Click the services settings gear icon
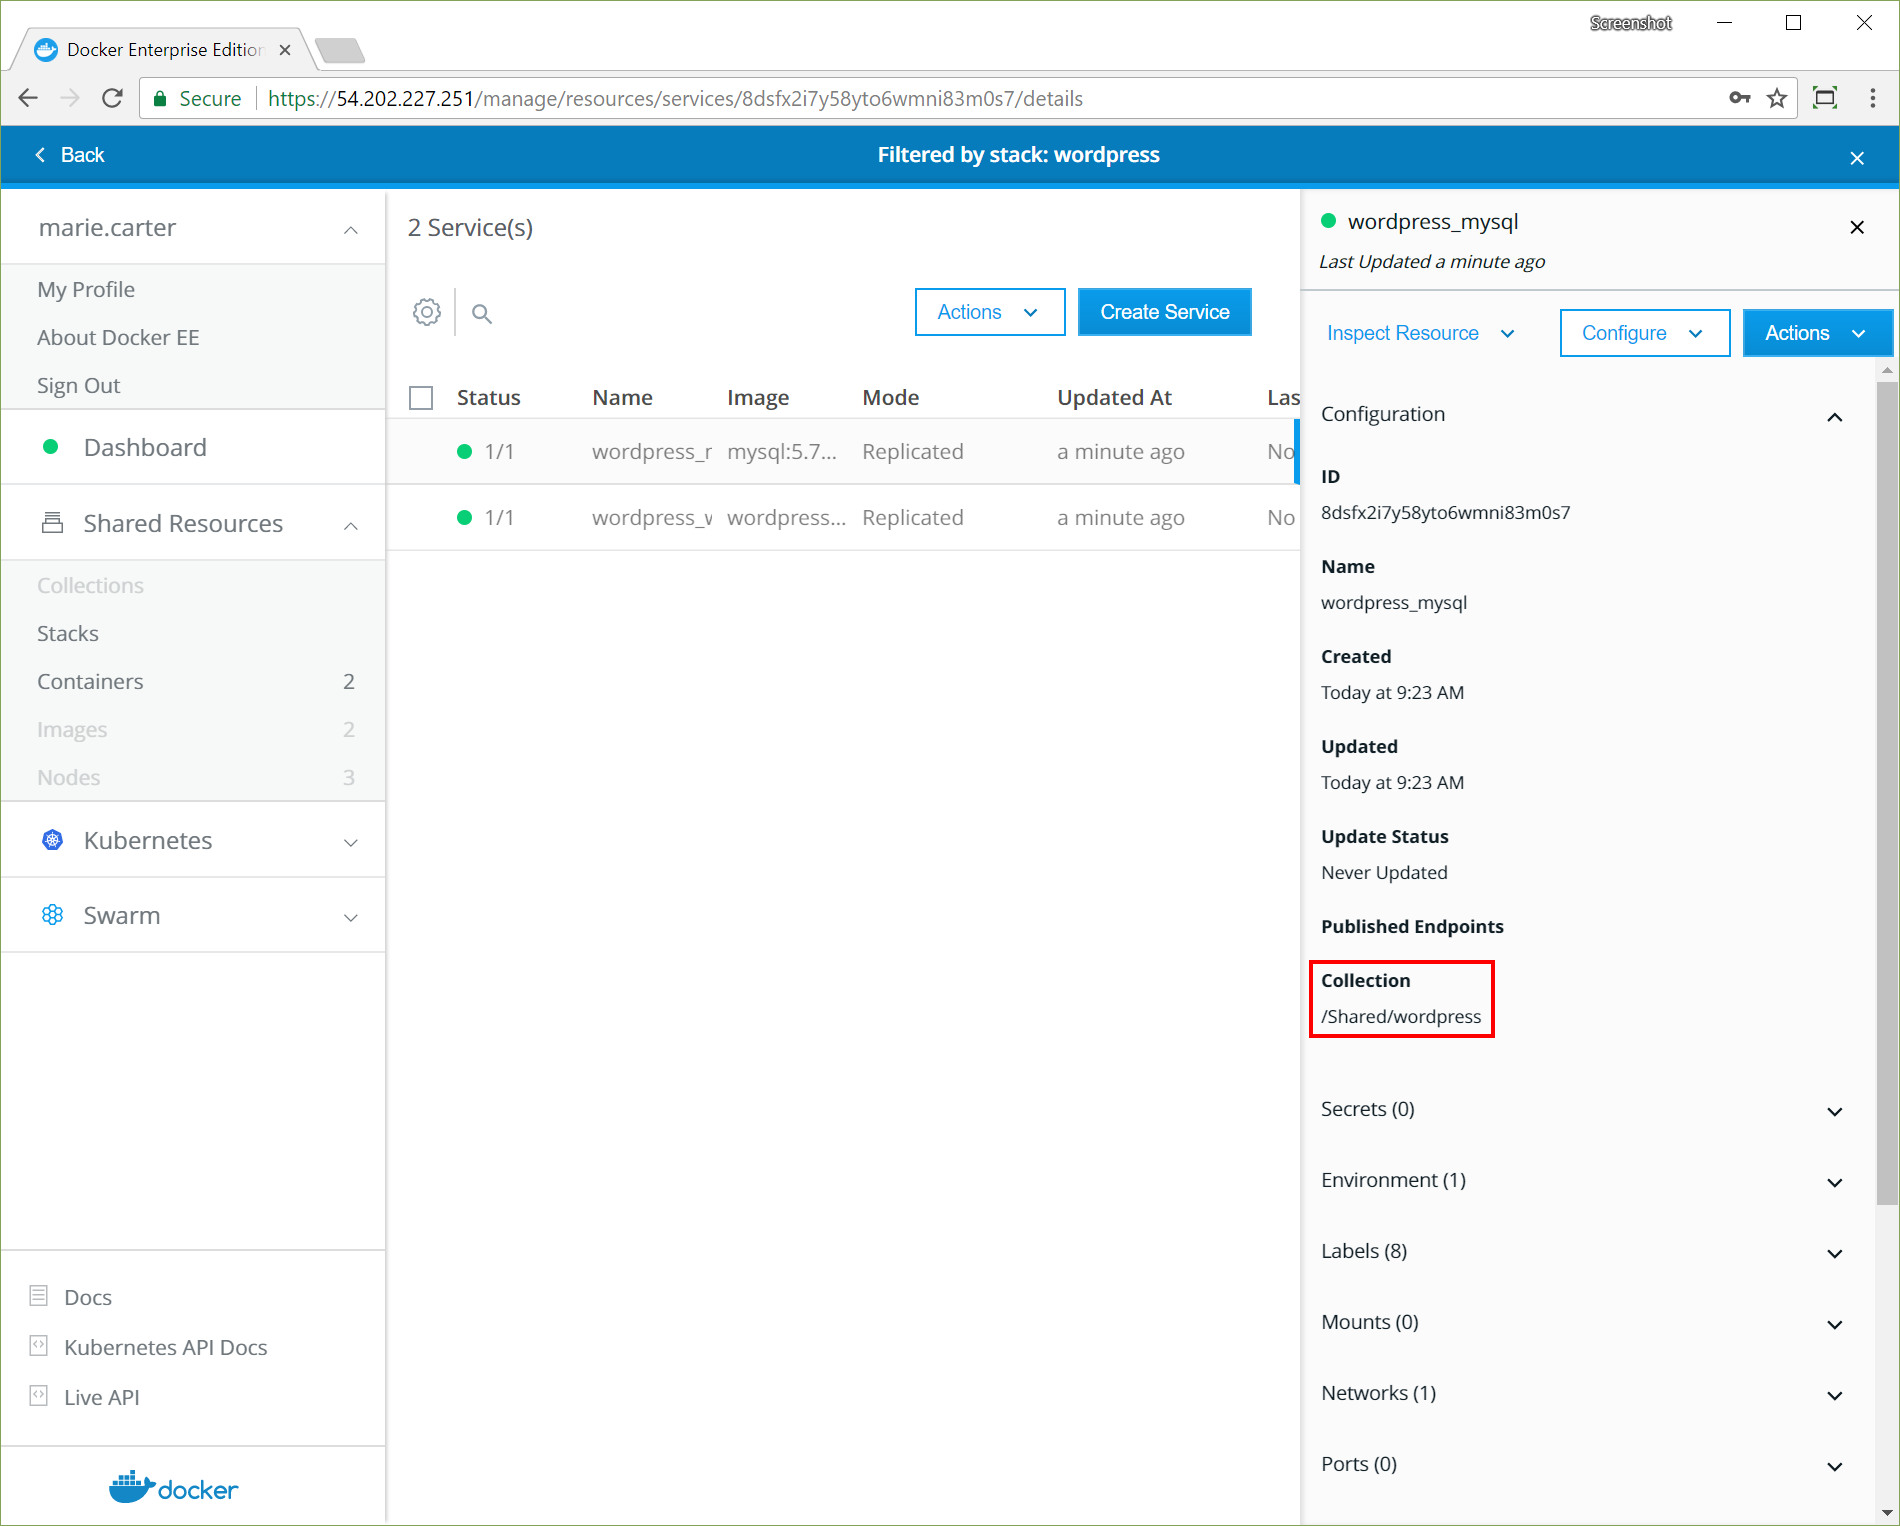Viewport: 1900px width, 1526px height. [427, 312]
